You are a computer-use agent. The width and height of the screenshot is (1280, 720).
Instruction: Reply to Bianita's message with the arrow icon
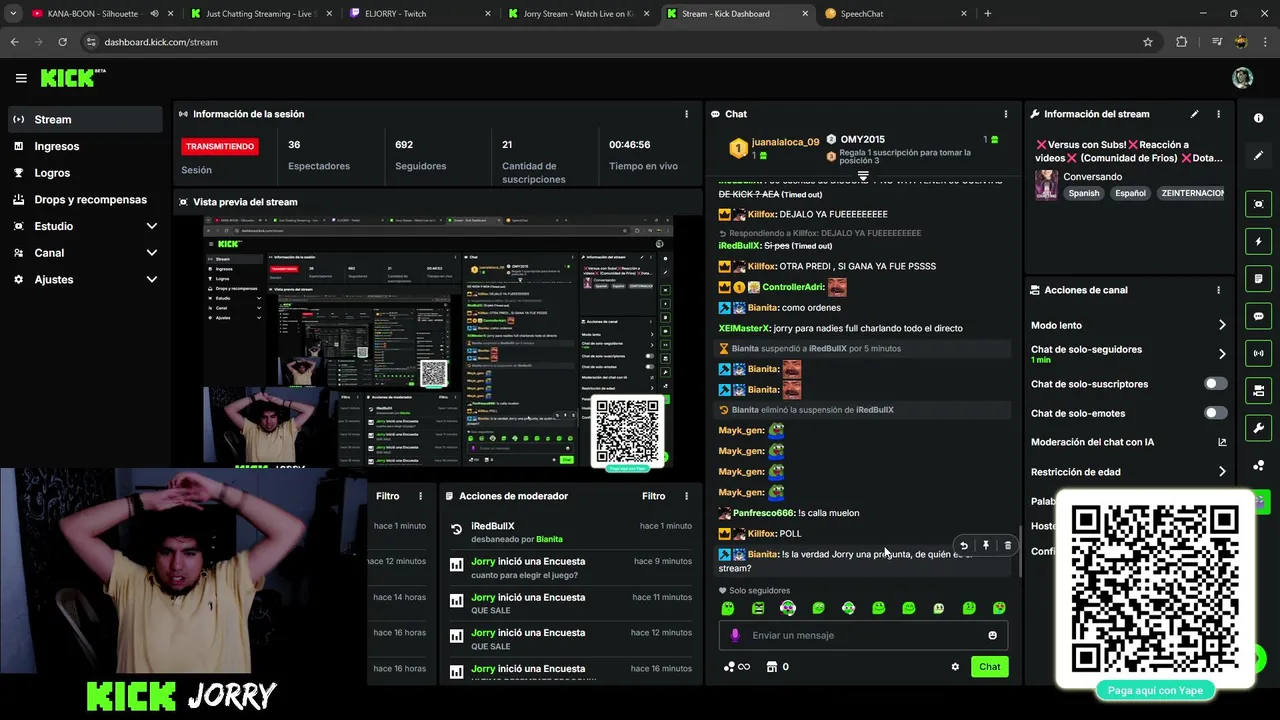[963, 546]
